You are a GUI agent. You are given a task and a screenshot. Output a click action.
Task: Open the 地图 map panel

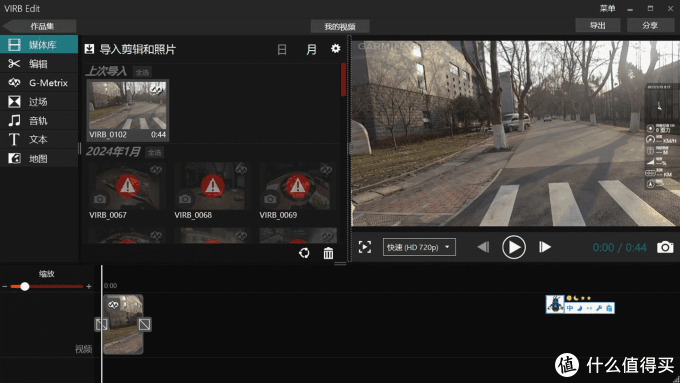pos(39,158)
